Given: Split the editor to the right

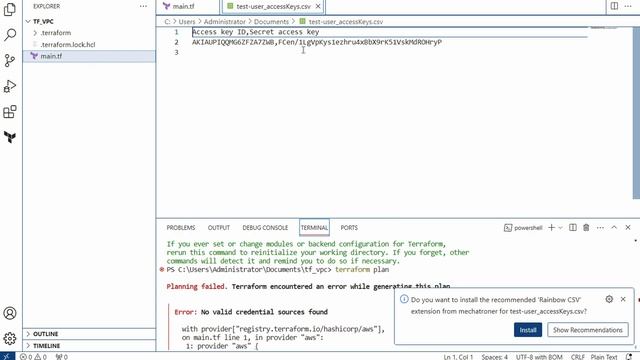Looking at the screenshot, I should [x=614, y=6].
